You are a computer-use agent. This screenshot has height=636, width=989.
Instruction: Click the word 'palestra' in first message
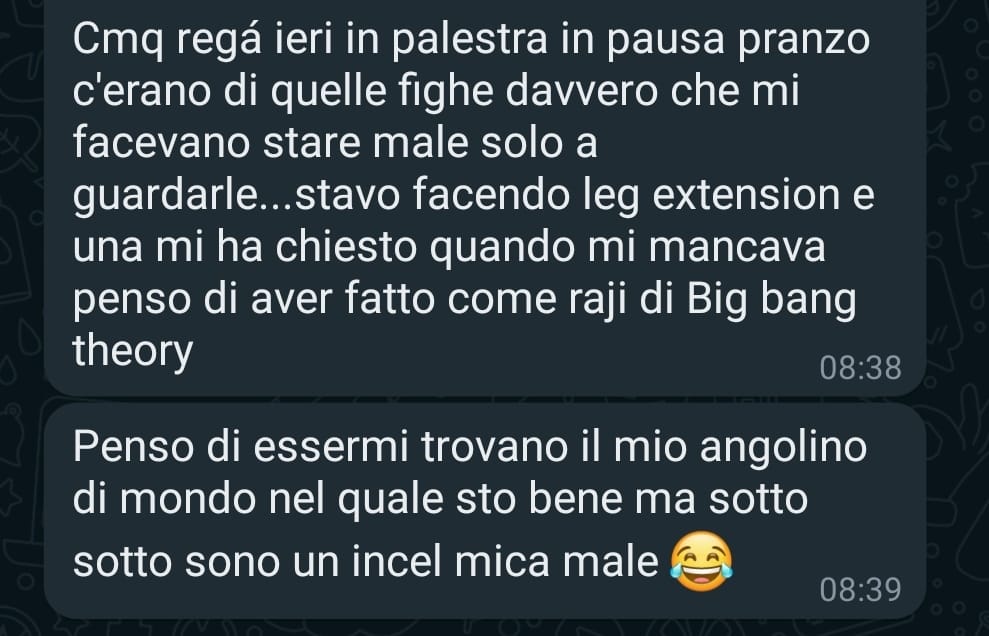tap(469, 40)
